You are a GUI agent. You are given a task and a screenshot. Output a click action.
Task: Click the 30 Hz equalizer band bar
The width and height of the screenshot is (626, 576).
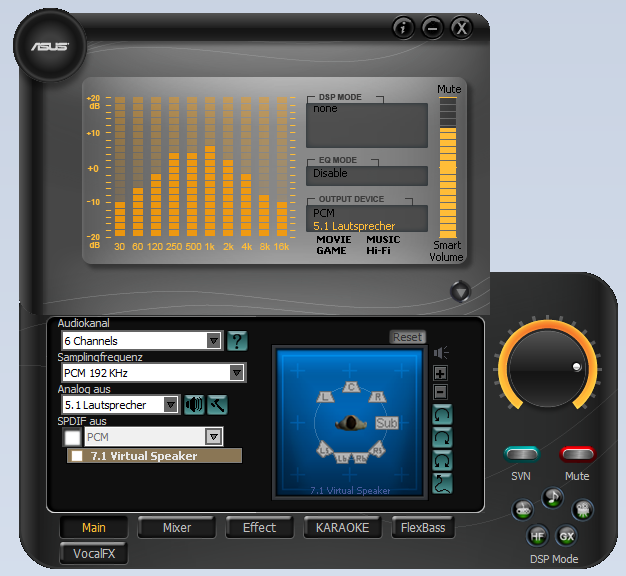pos(120,166)
